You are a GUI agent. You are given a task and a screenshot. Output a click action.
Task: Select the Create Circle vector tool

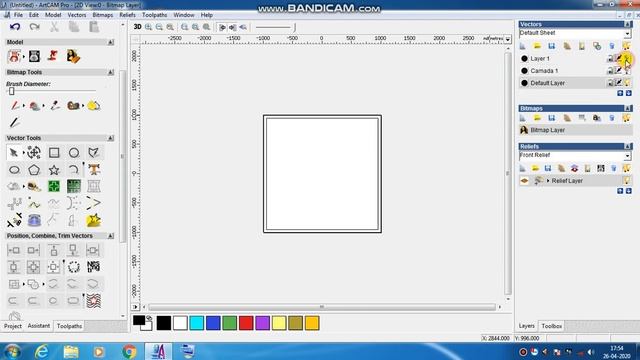74,153
